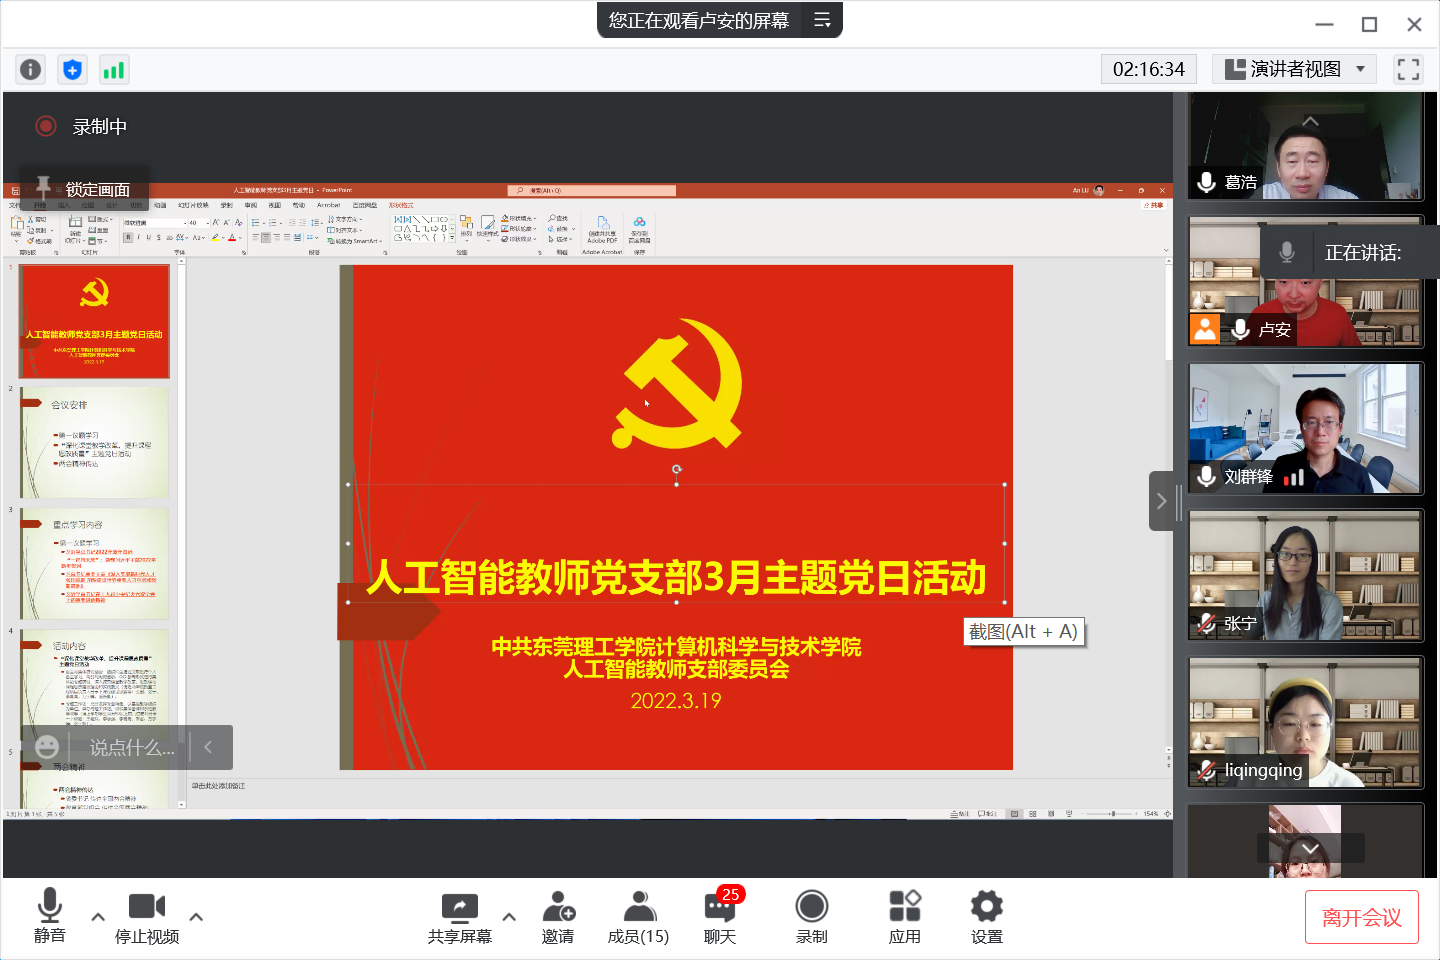
Task: Open the blue security shield icon
Action: [72, 69]
